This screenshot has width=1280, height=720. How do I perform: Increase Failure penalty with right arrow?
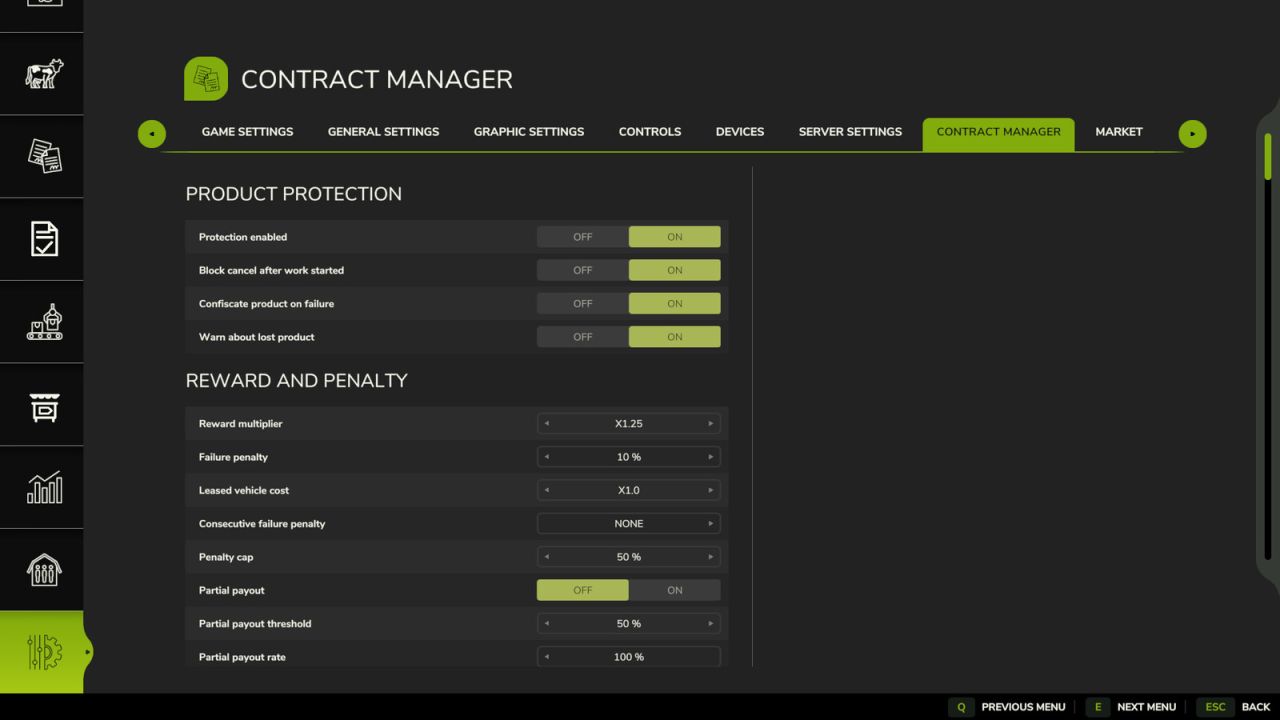711,457
